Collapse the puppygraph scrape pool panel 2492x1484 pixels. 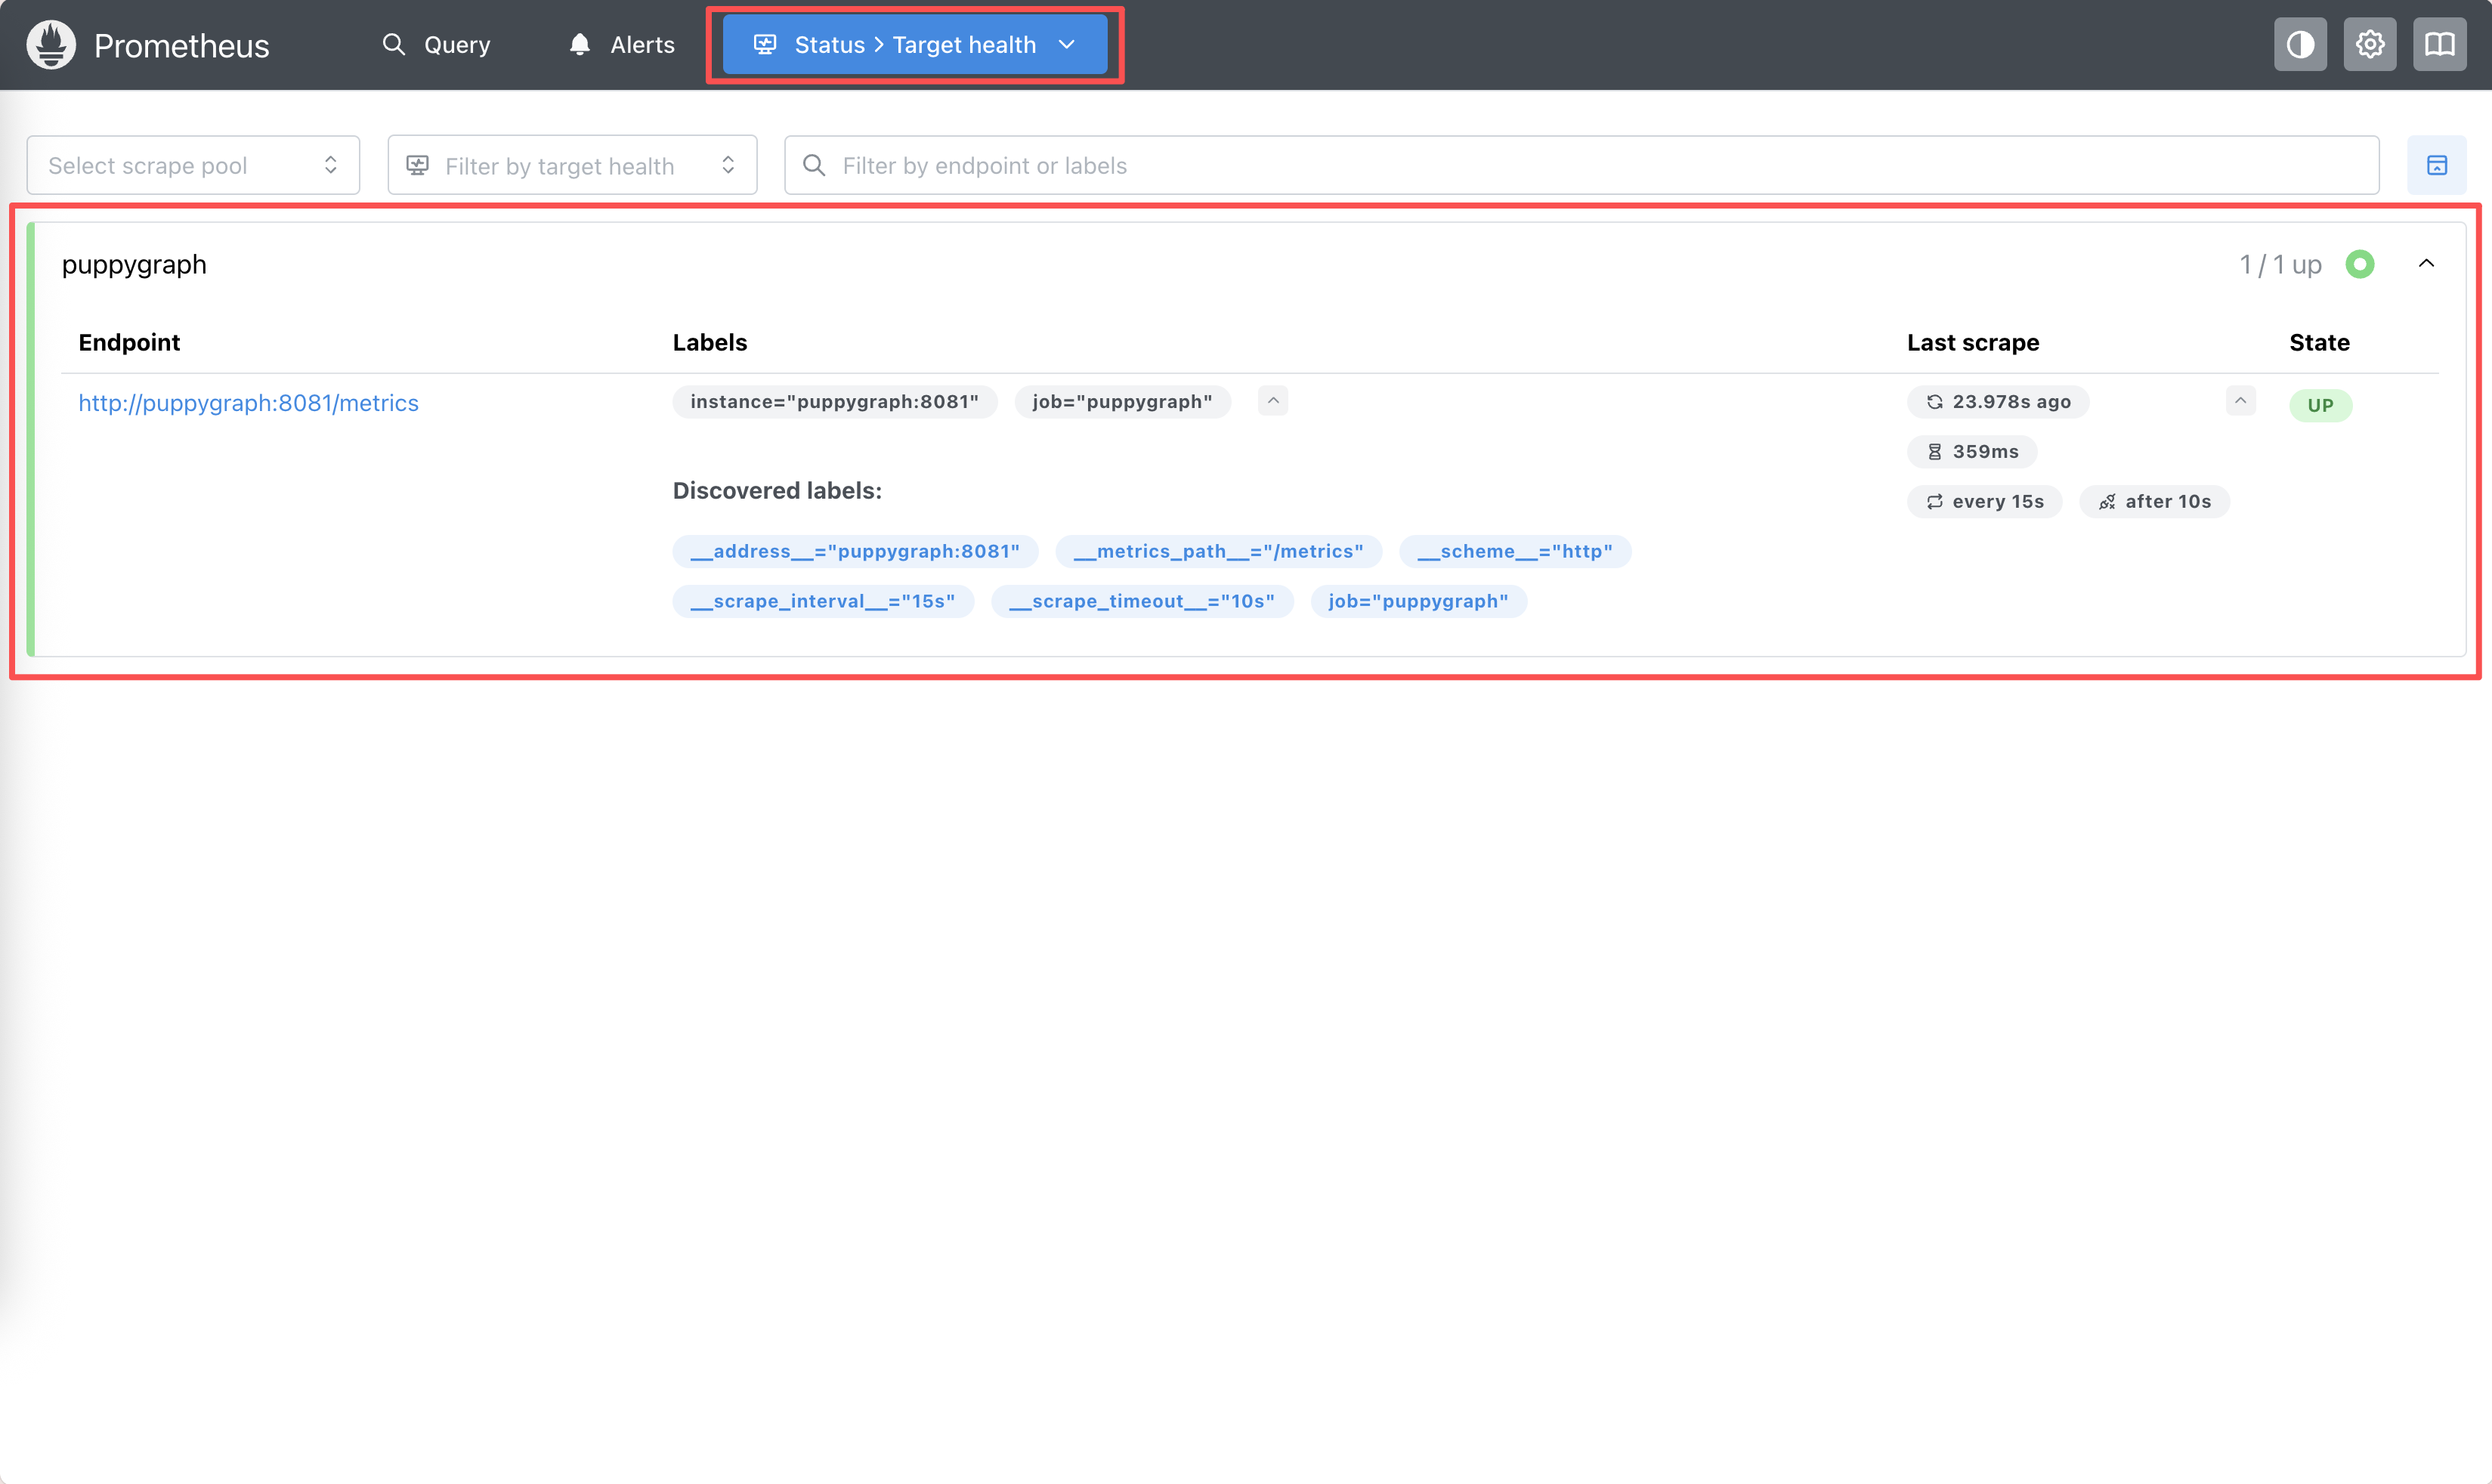[2426, 264]
